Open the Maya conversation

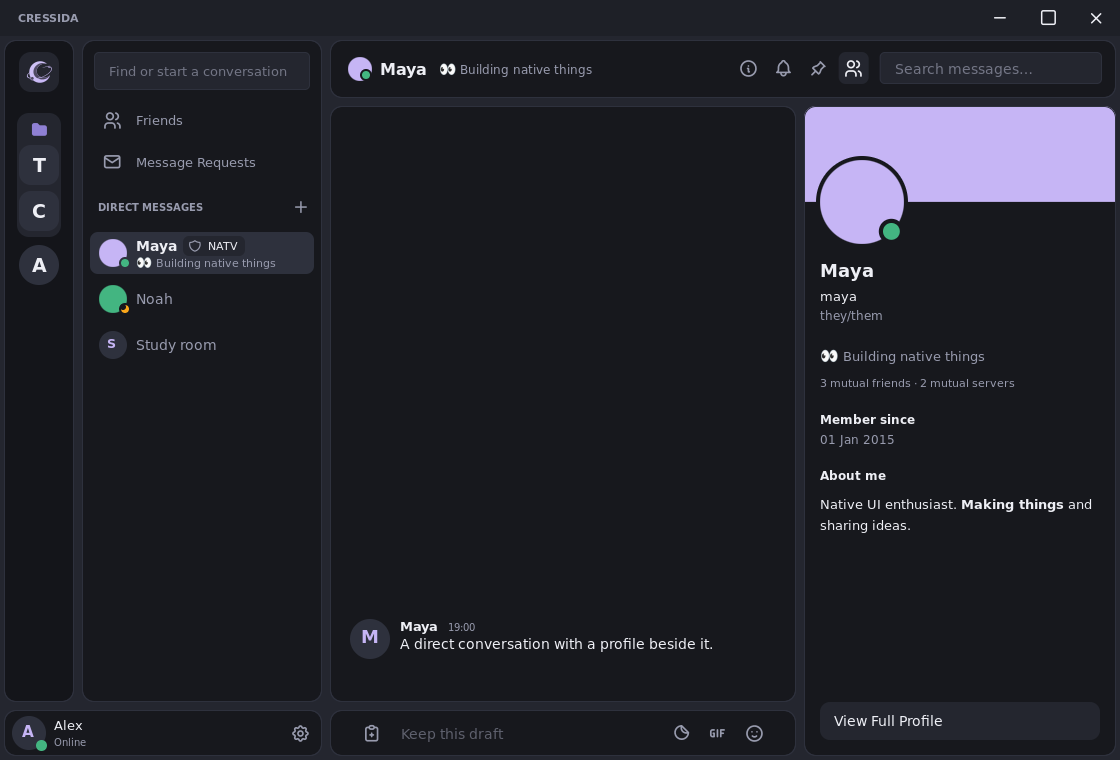click(202, 253)
